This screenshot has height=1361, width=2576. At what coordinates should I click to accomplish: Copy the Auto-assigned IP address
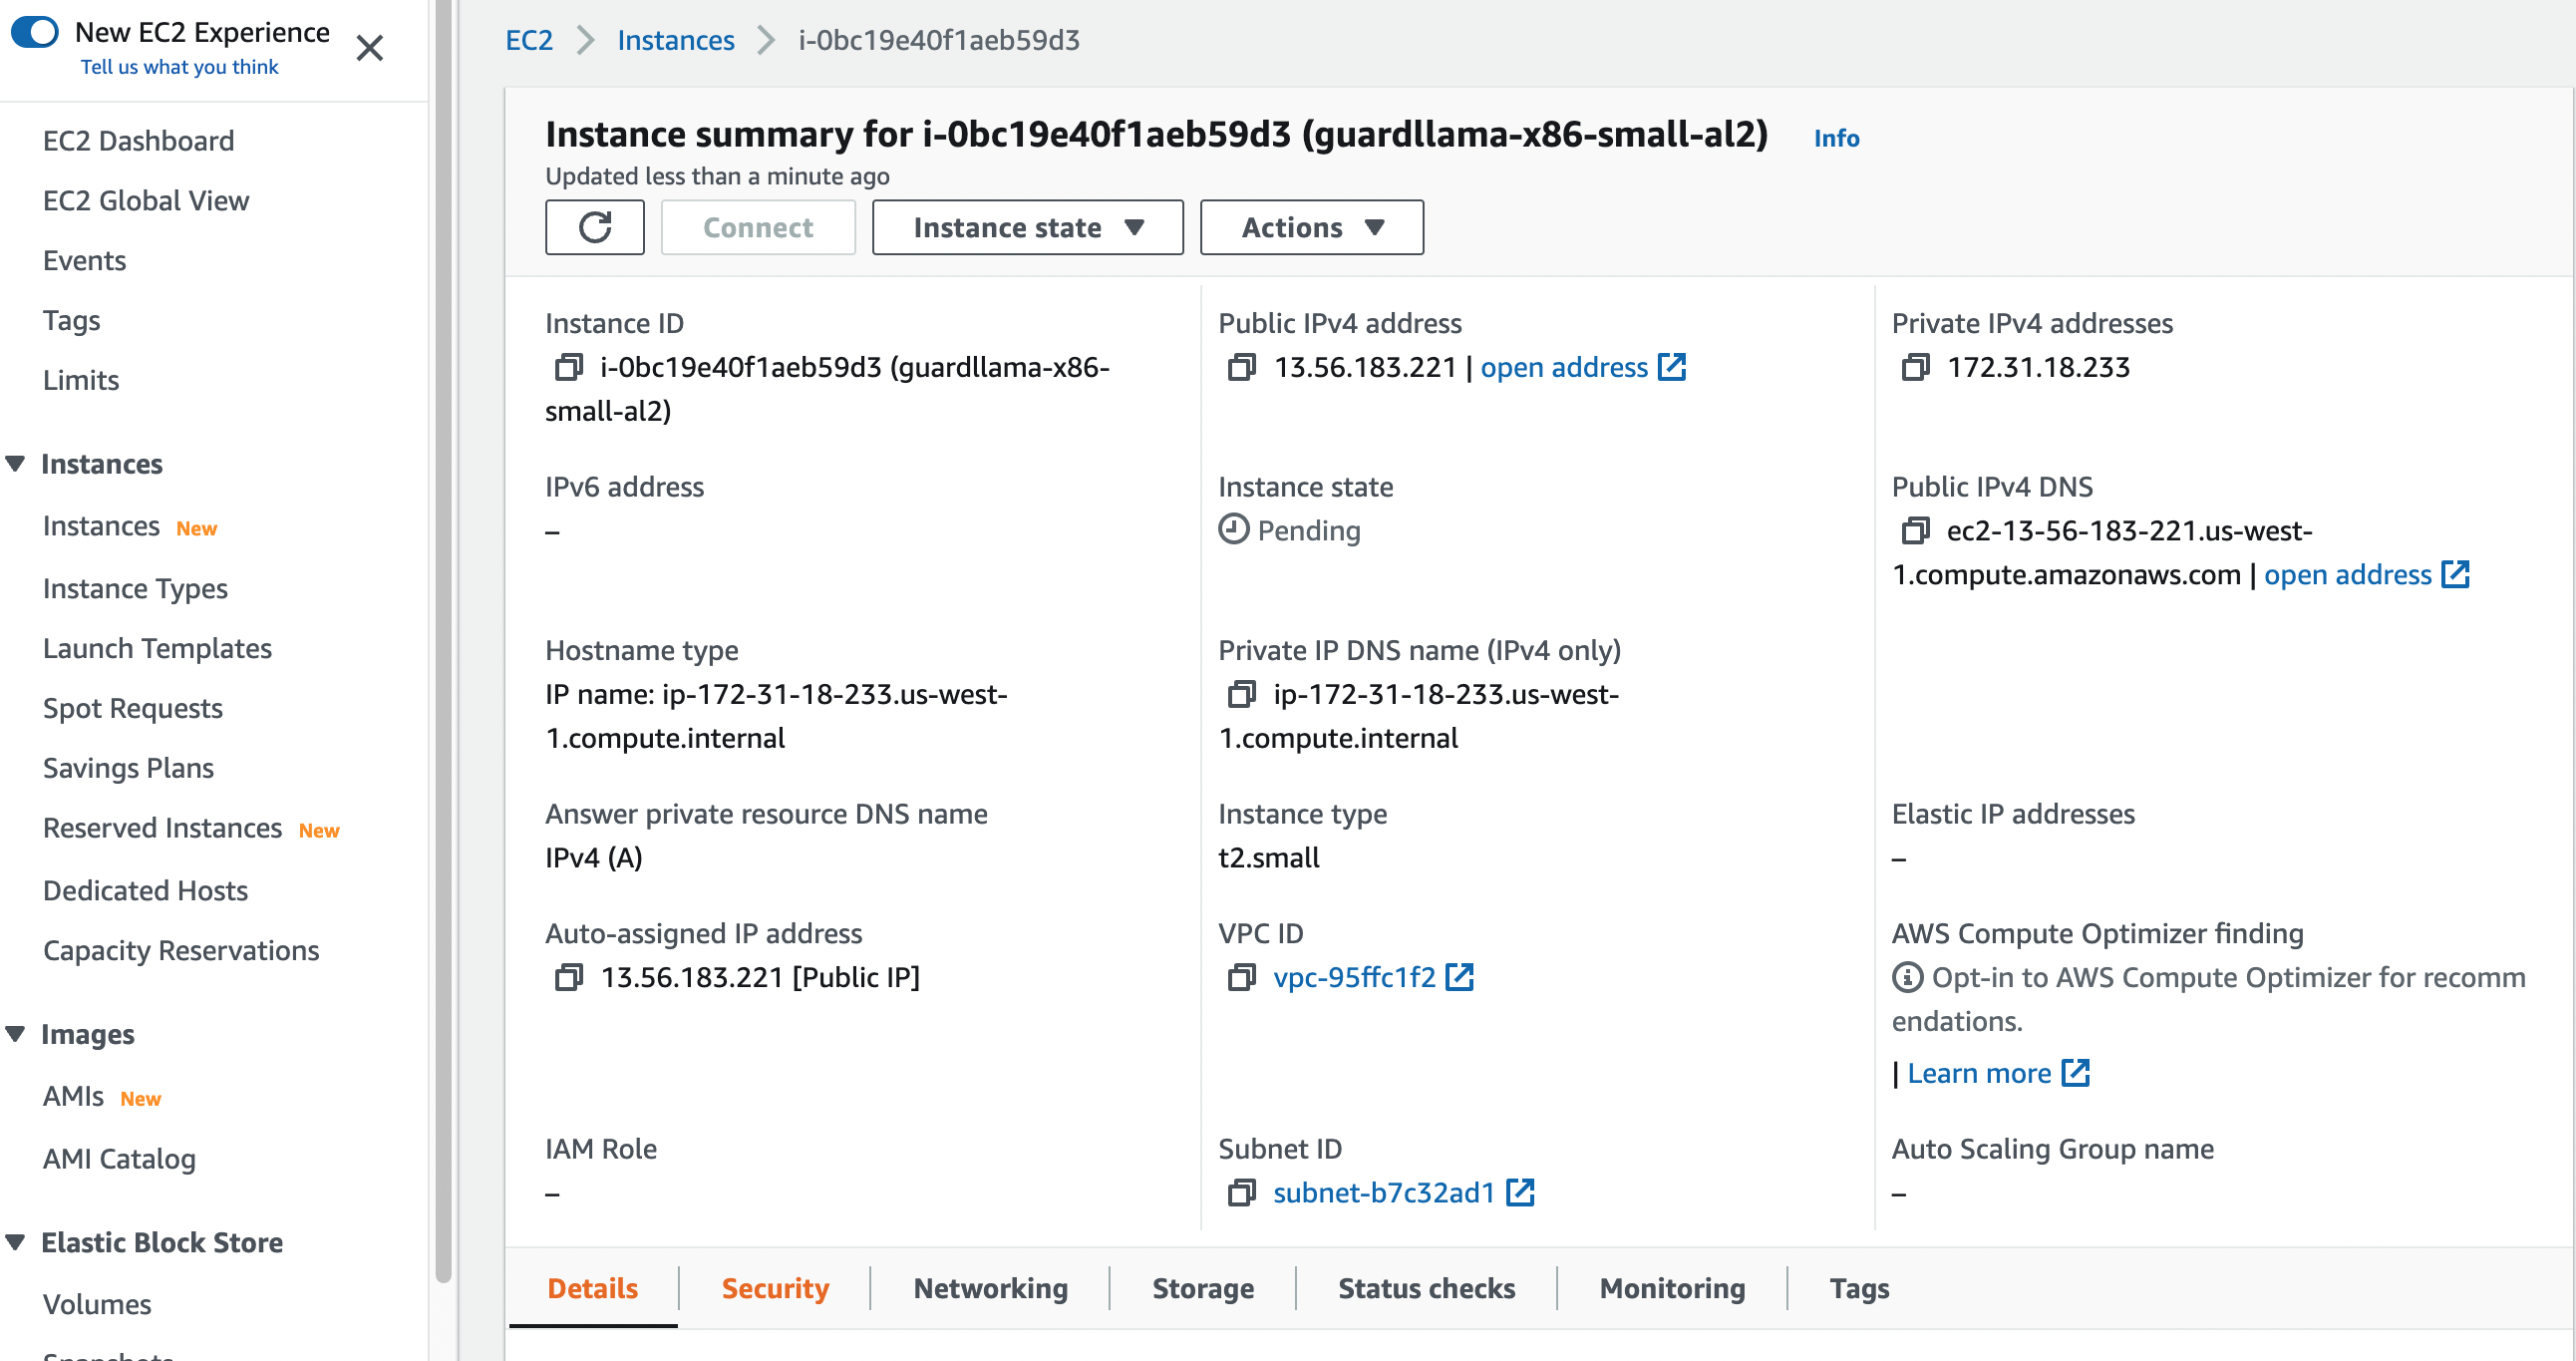(568, 977)
